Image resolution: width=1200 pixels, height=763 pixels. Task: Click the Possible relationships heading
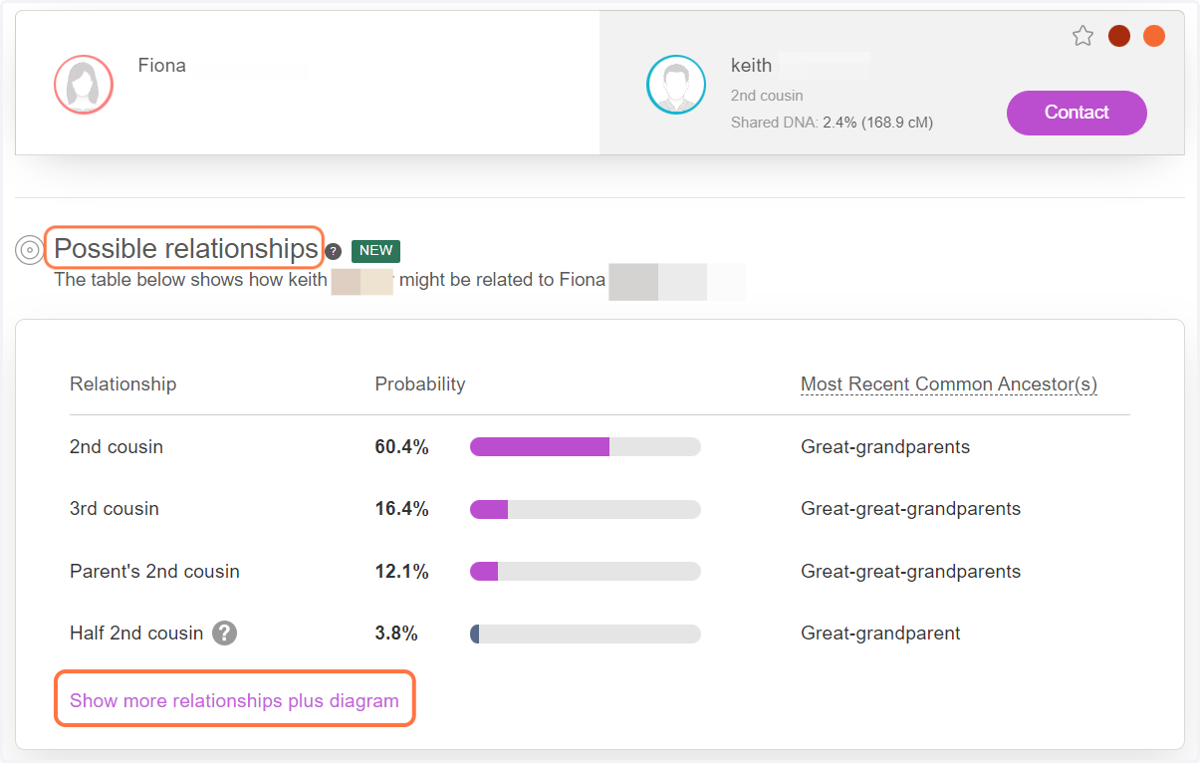[x=186, y=248]
